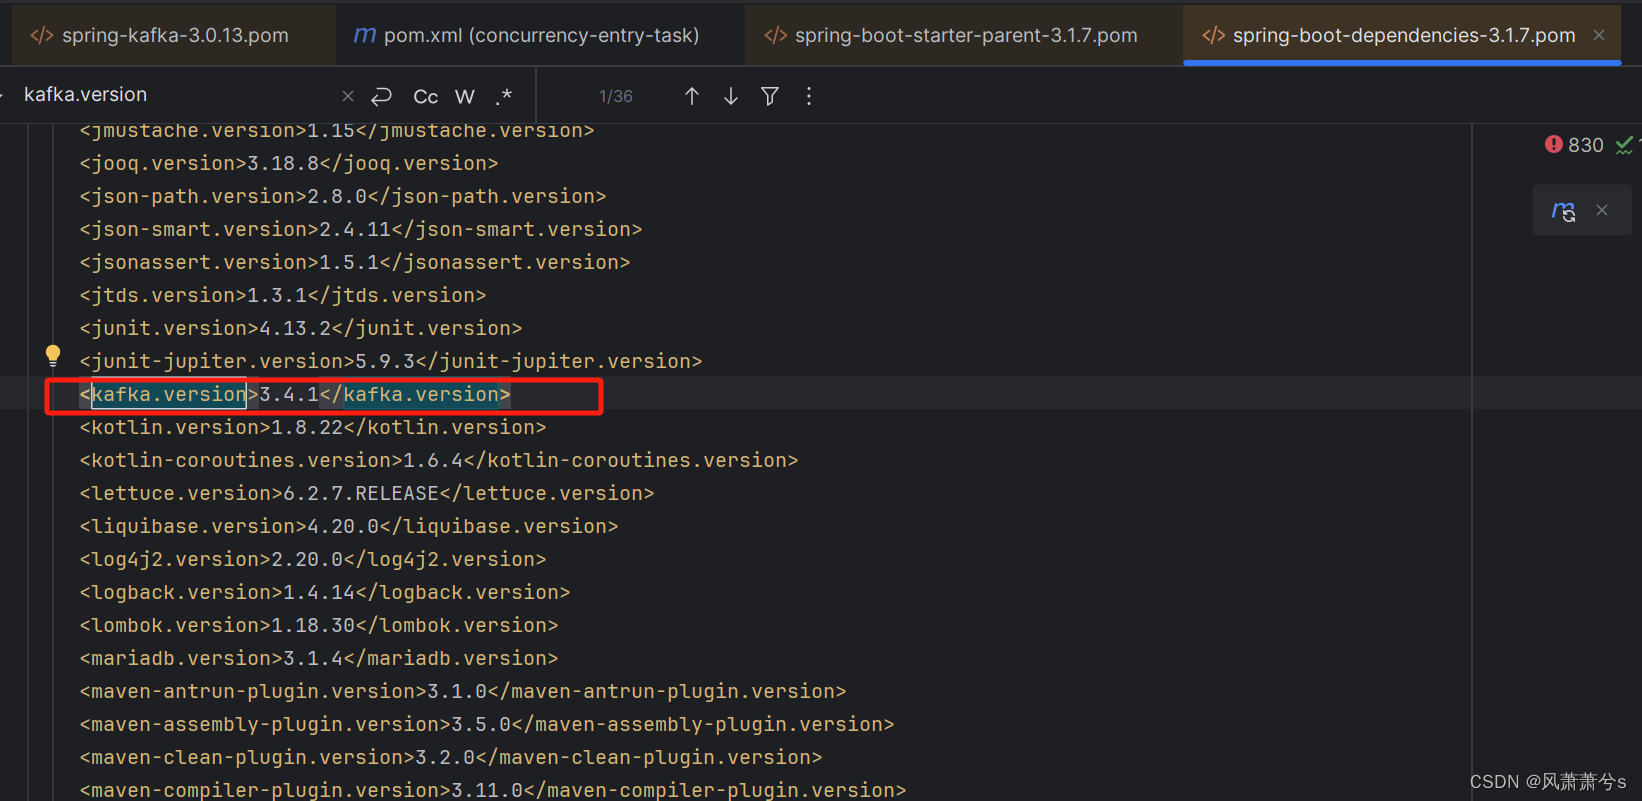Toggle Match Case (Cc) option
Screen dimensions: 1642x801
[426, 96]
